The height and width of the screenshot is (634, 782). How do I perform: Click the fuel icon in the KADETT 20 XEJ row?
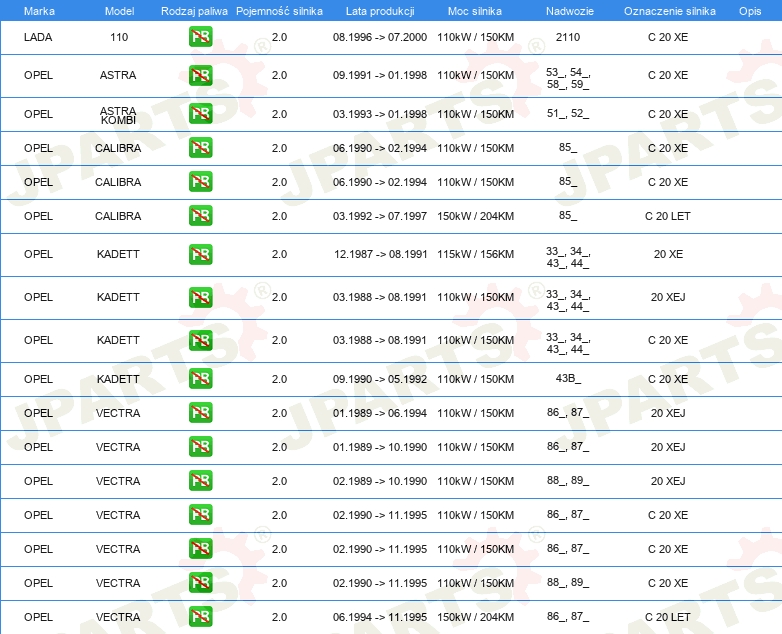tap(200, 297)
